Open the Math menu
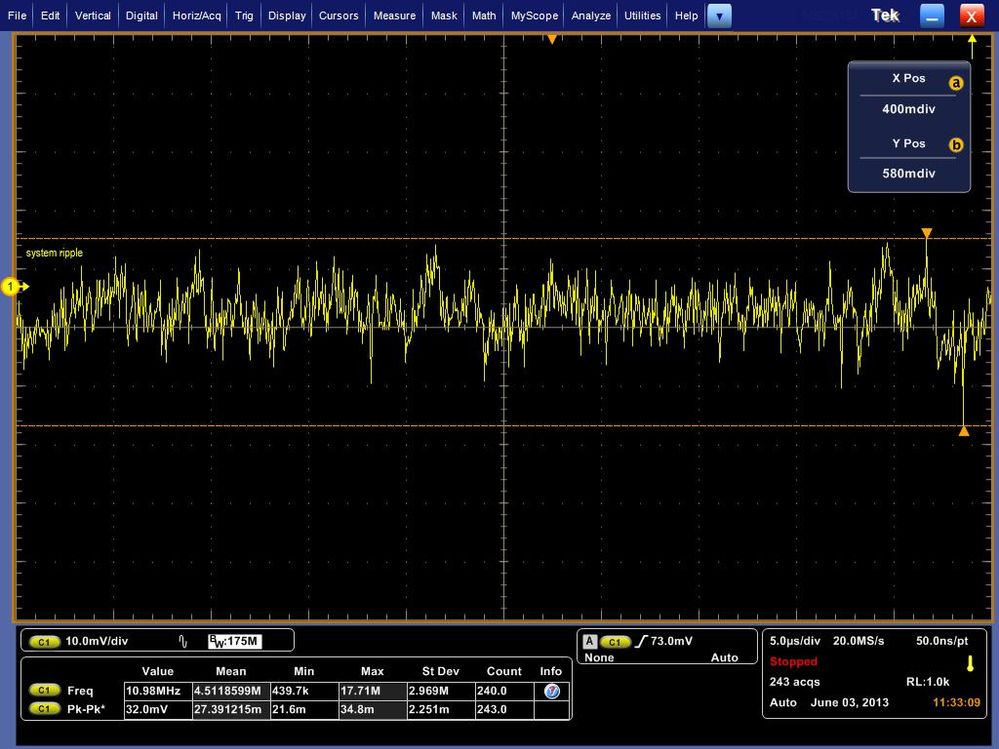Viewport: 999px width, 749px height. (x=484, y=15)
